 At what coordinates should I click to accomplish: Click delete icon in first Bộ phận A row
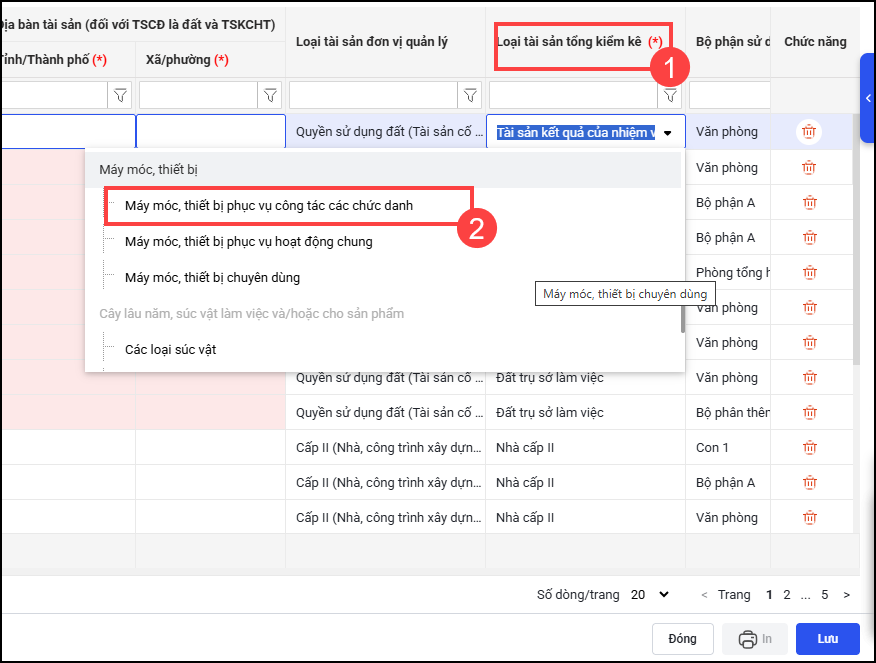point(809,203)
